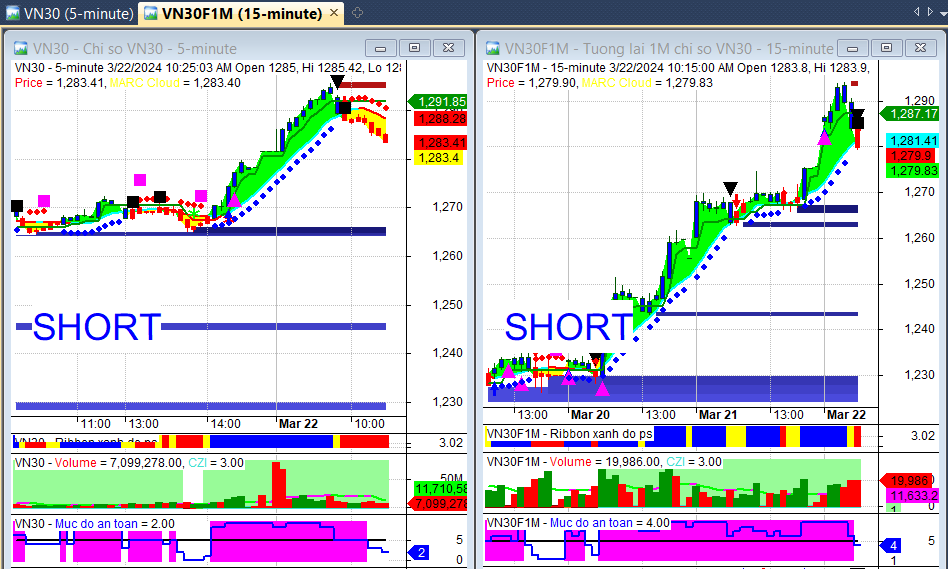Click the green 1,291.85 price label
This screenshot has height=569, width=948.
click(438, 102)
